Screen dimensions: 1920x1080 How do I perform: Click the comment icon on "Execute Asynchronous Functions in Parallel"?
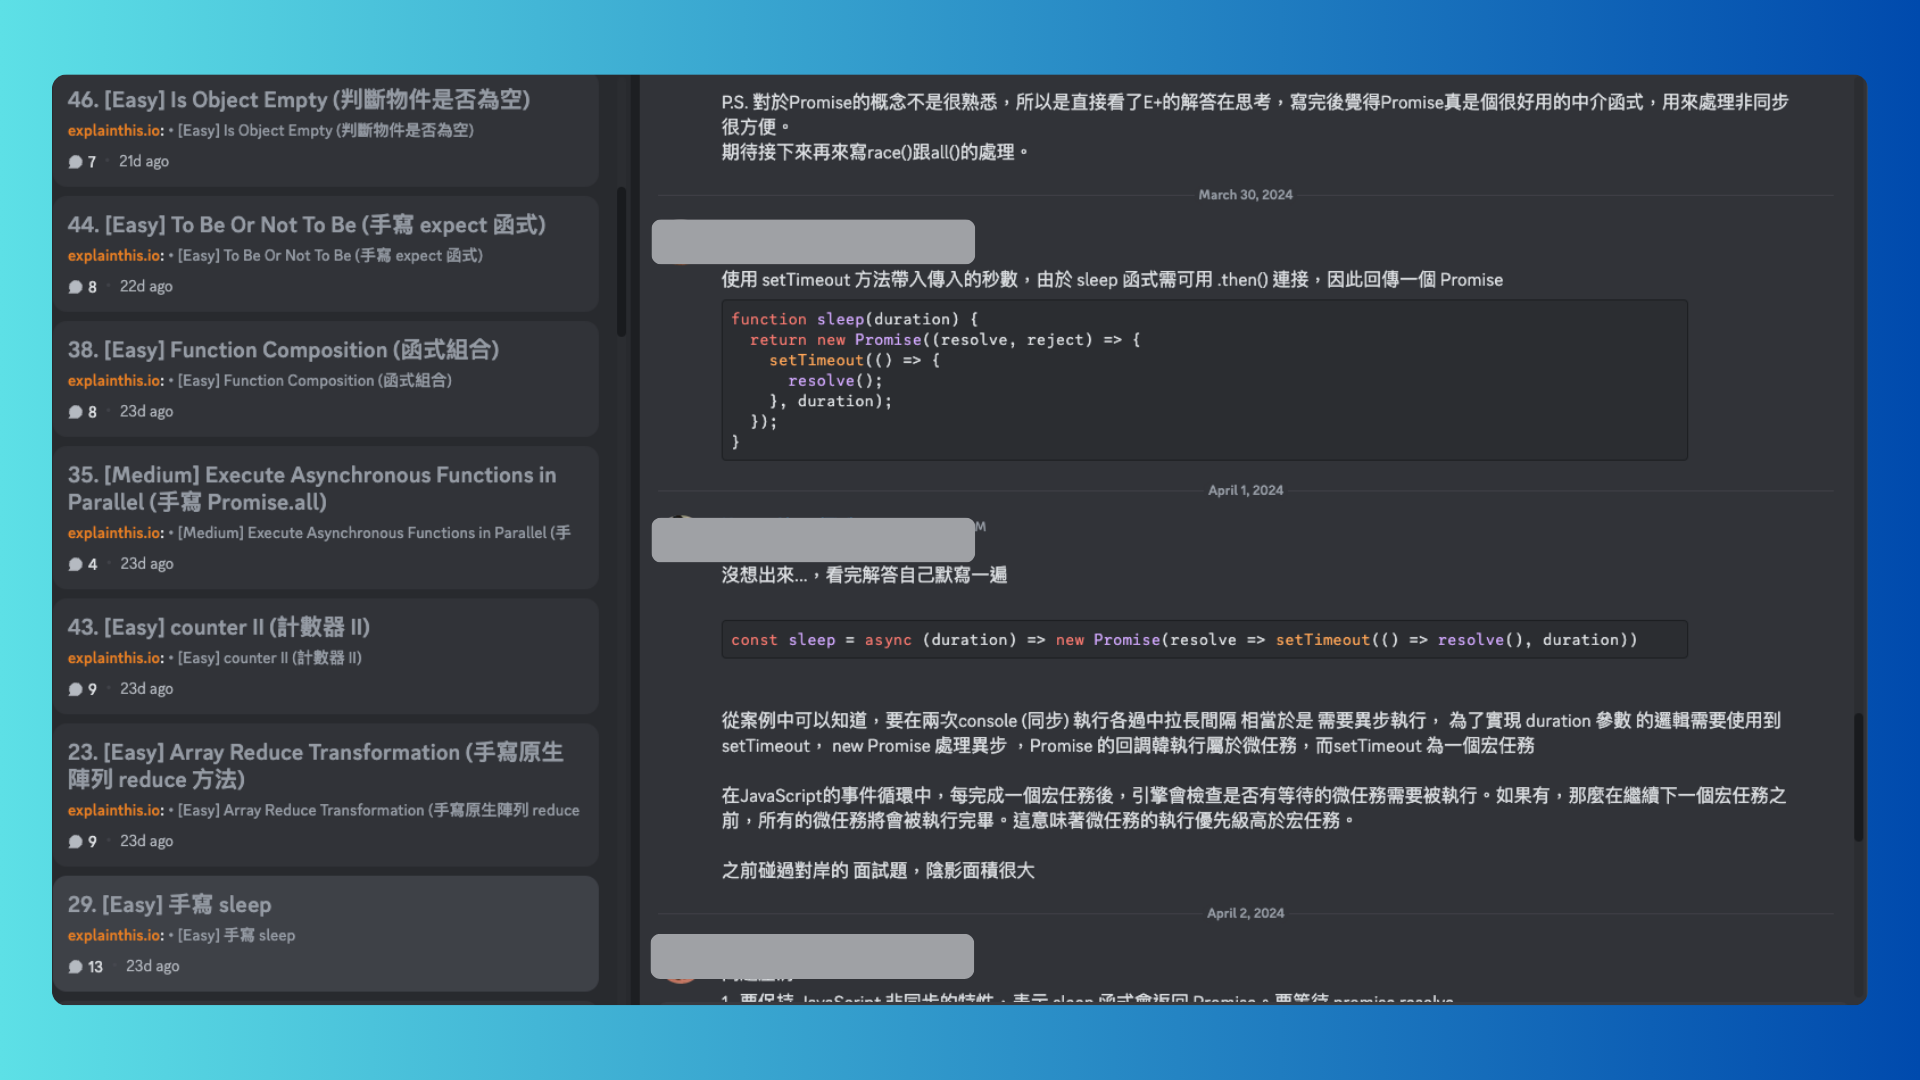75,563
